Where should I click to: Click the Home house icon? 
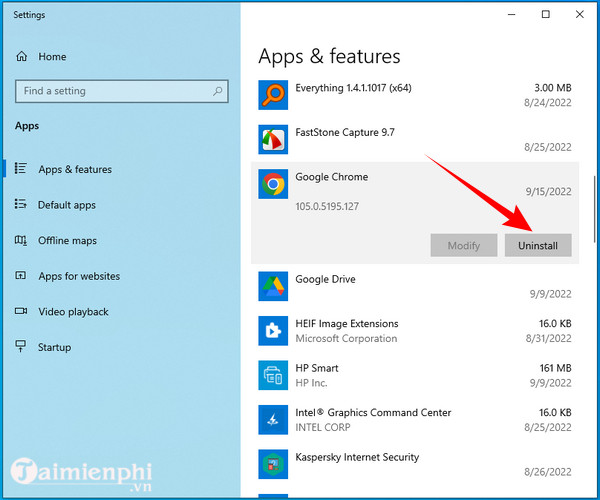point(21,57)
